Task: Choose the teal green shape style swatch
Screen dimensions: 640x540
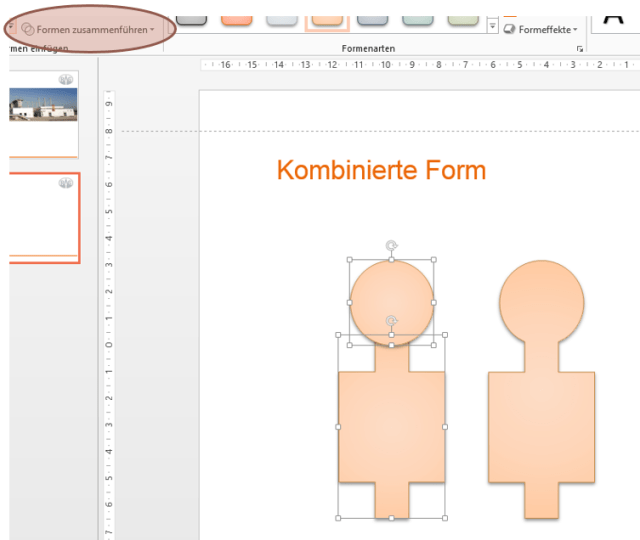Action: [418, 20]
